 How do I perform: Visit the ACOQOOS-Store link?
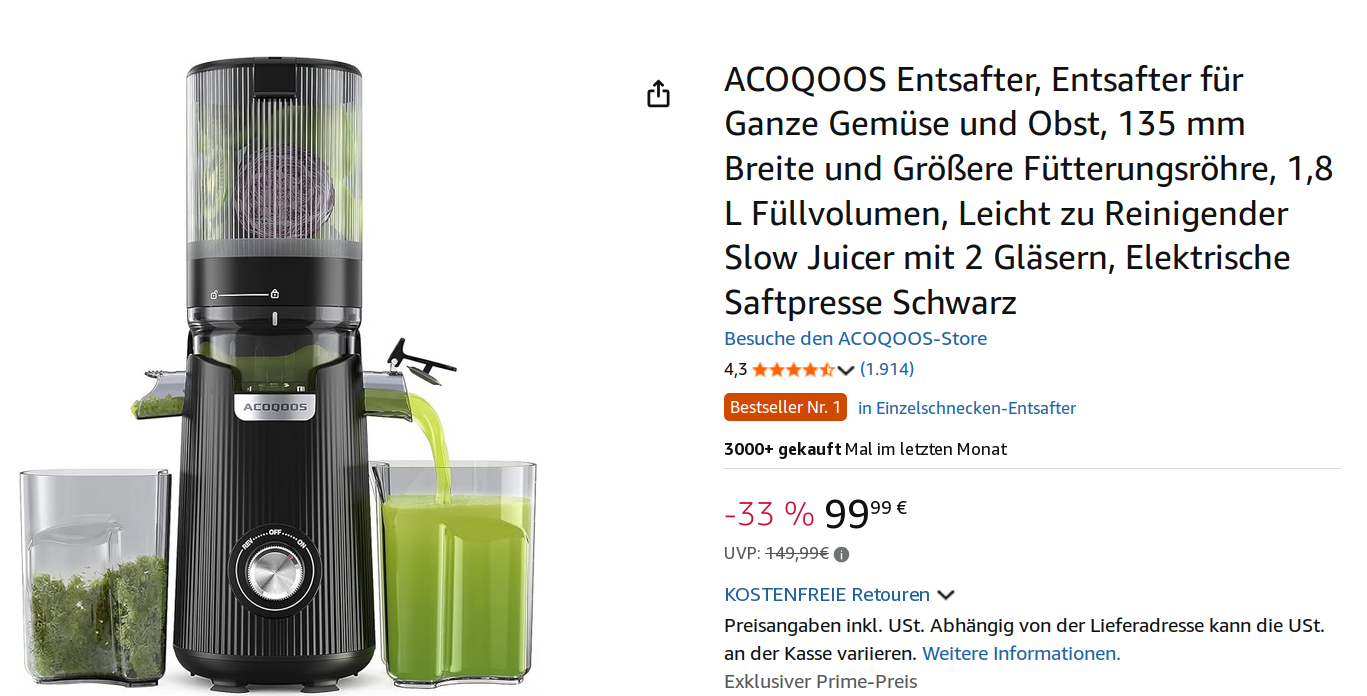(855, 338)
